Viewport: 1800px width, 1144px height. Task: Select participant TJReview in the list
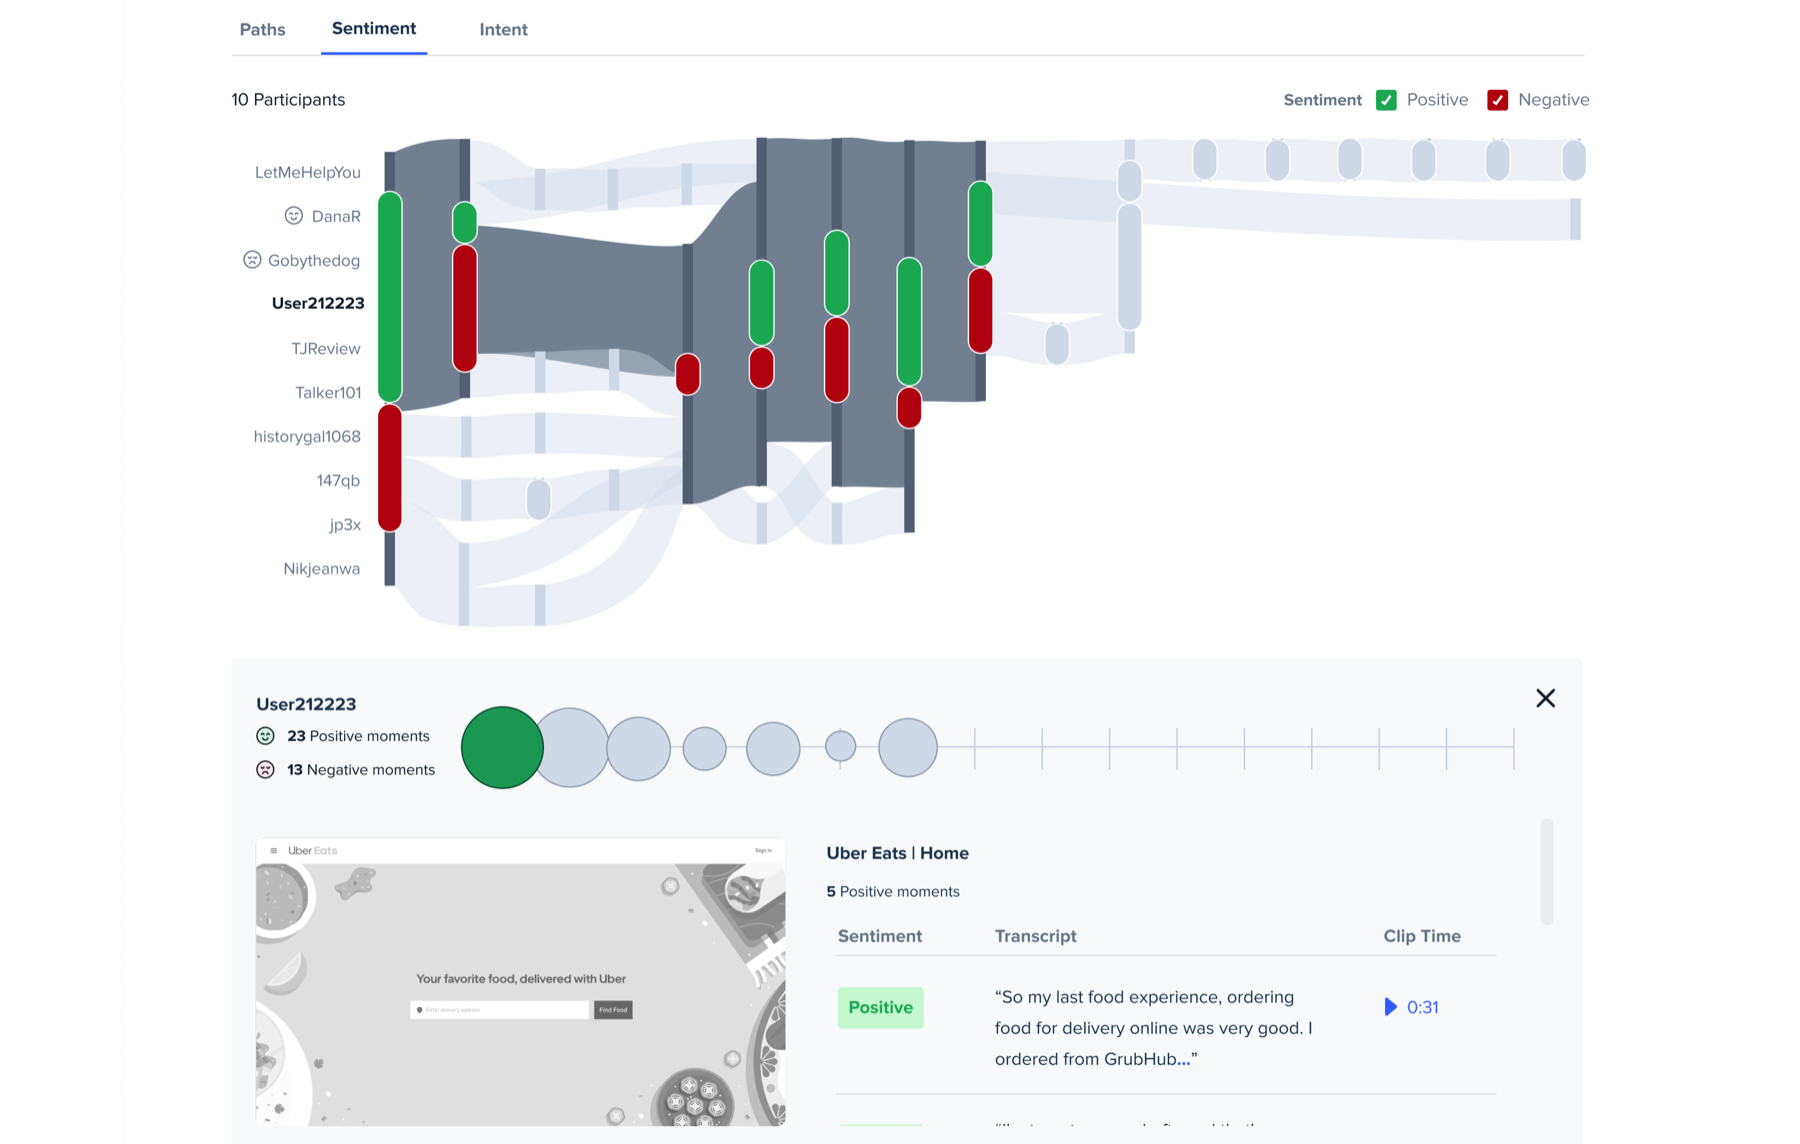[325, 349]
